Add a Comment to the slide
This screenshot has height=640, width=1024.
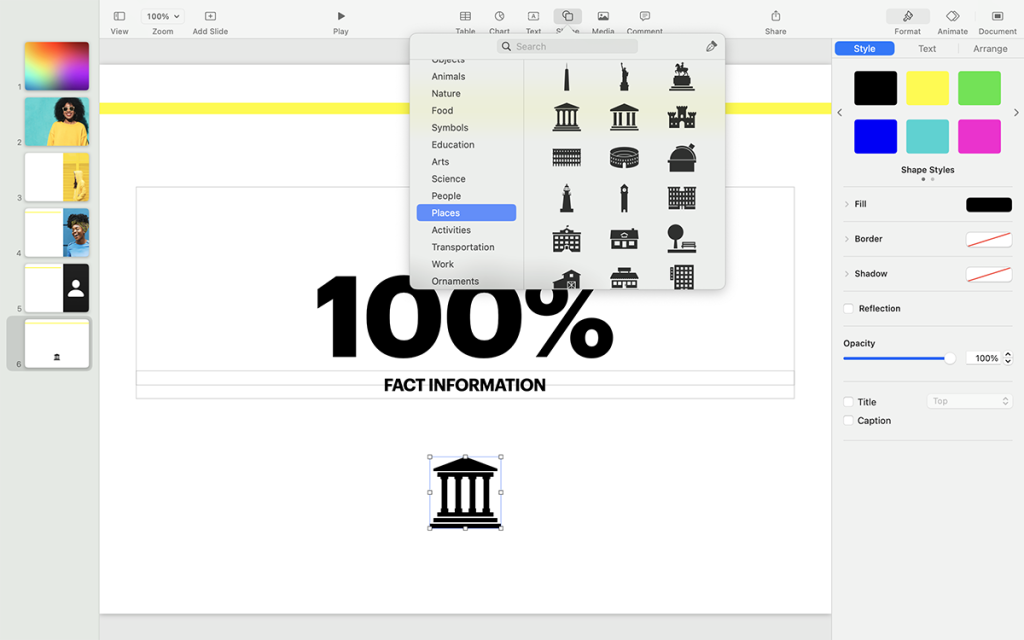644,17
